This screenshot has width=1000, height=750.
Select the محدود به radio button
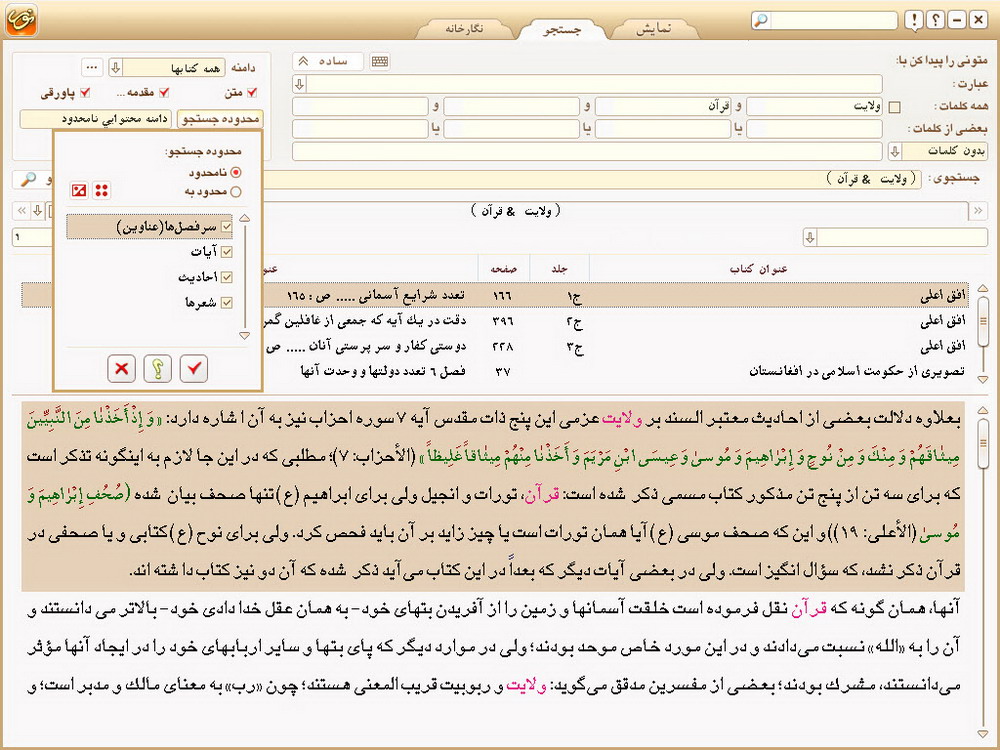[236, 191]
